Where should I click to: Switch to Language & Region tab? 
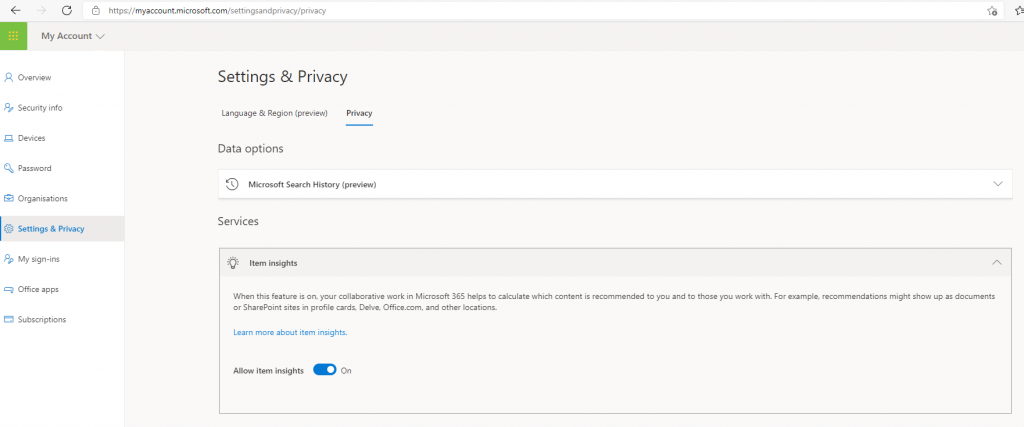[274, 113]
